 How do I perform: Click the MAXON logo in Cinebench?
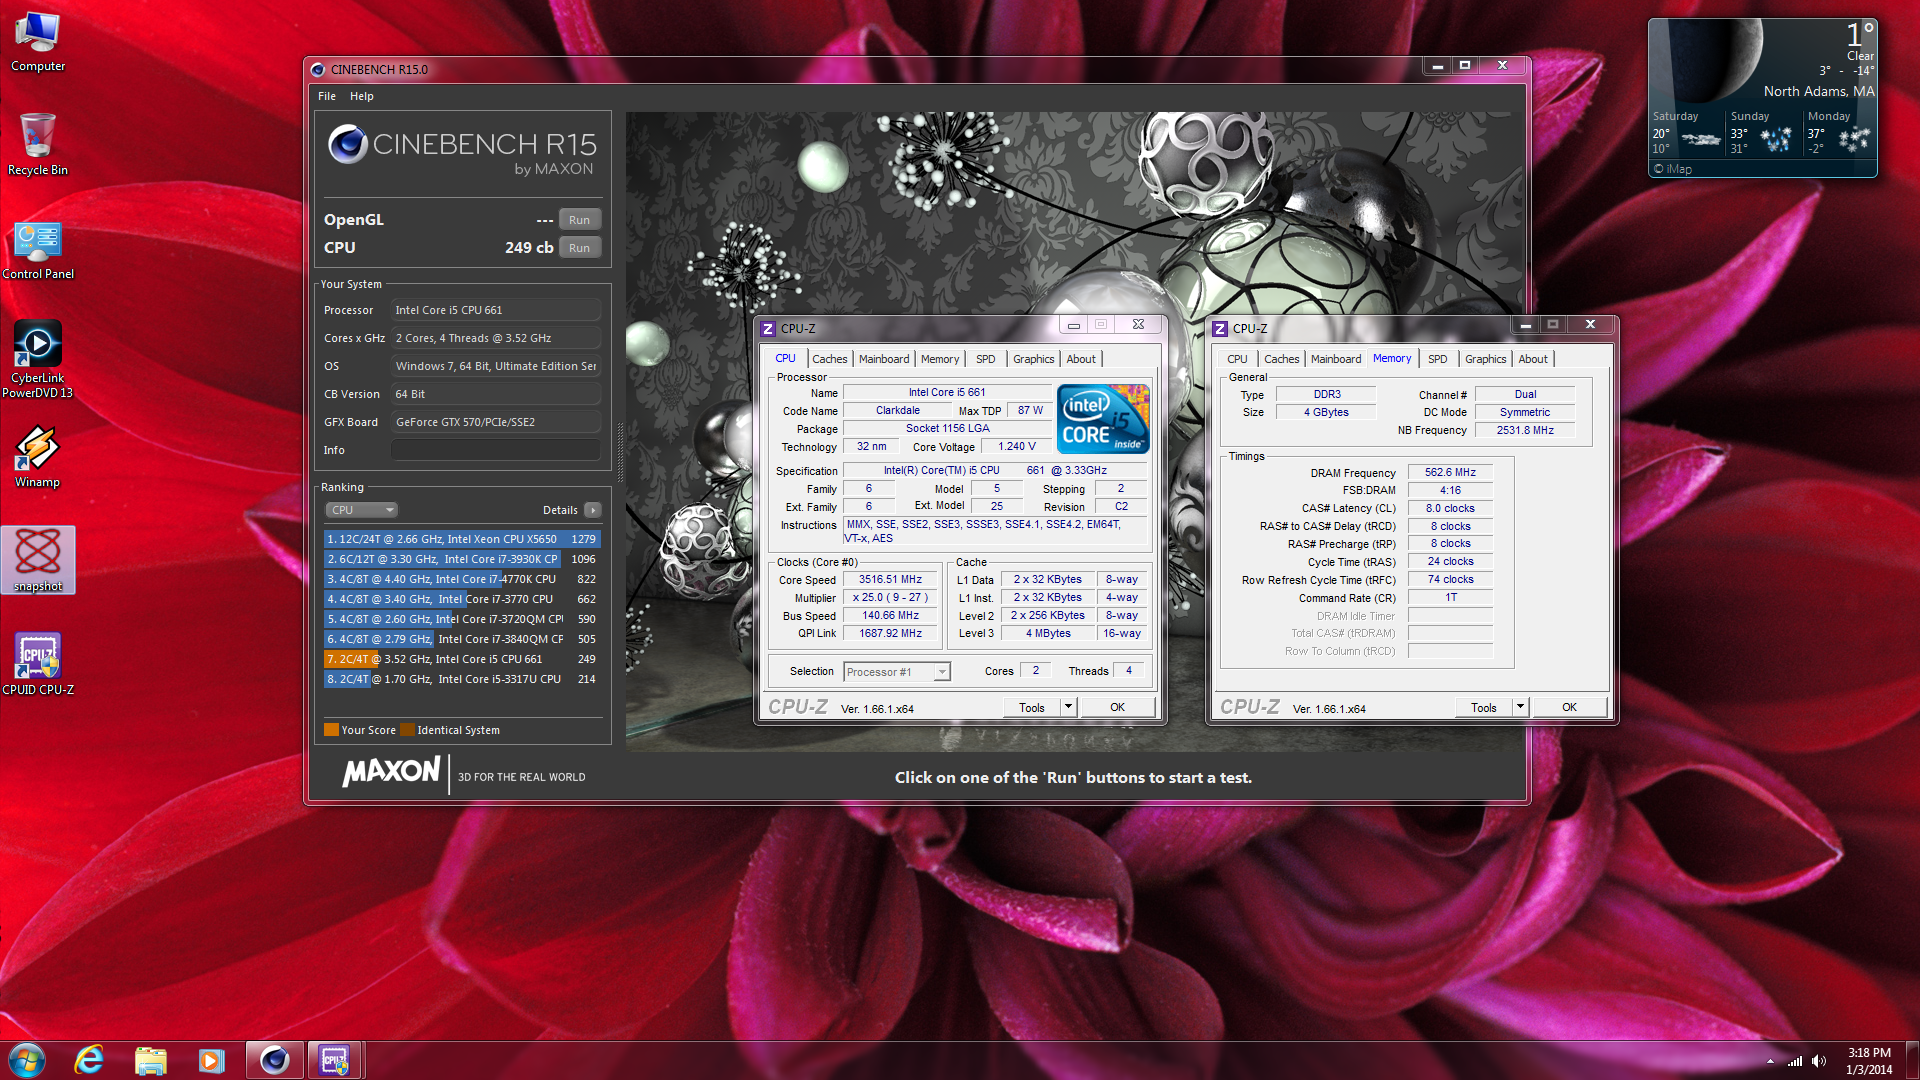pyautogui.click(x=391, y=772)
